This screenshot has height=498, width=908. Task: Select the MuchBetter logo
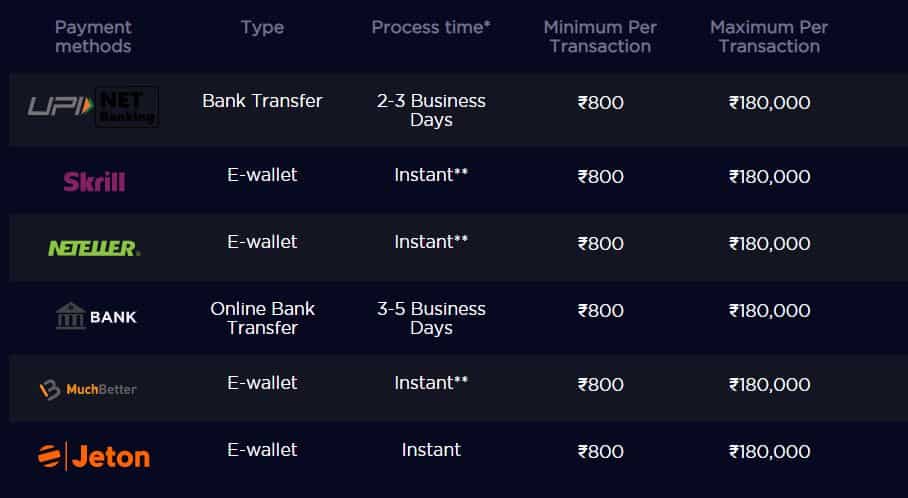(x=88, y=390)
